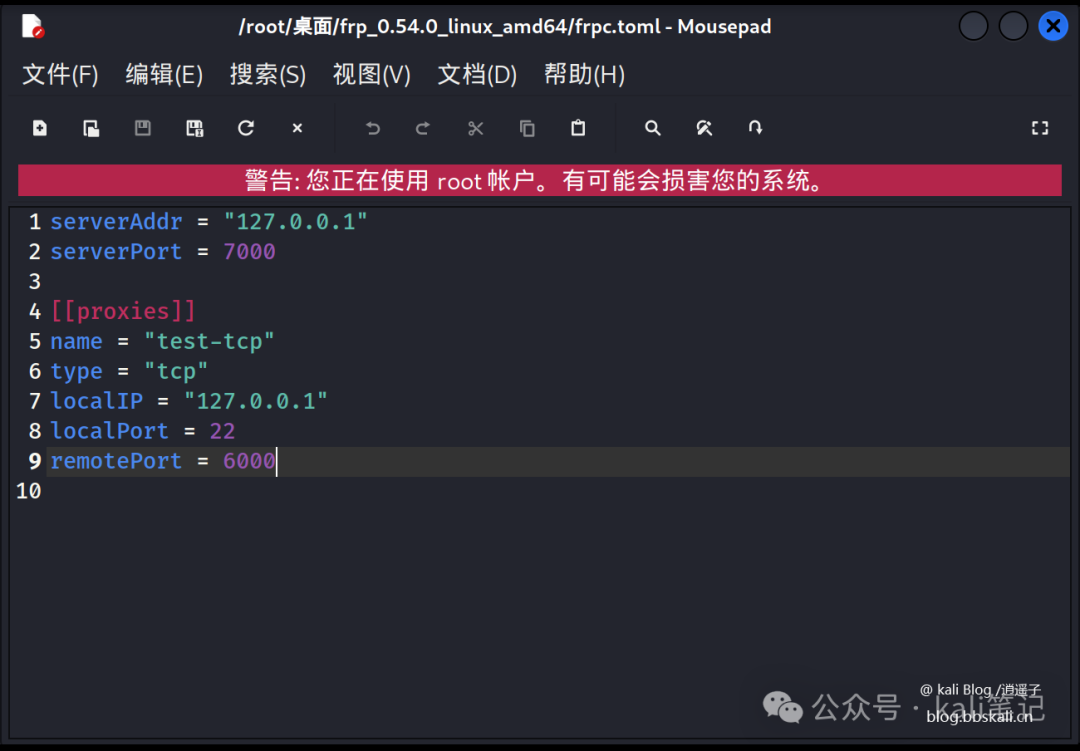
Task: Click the new from template toolbar icon
Action: click(91, 128)
